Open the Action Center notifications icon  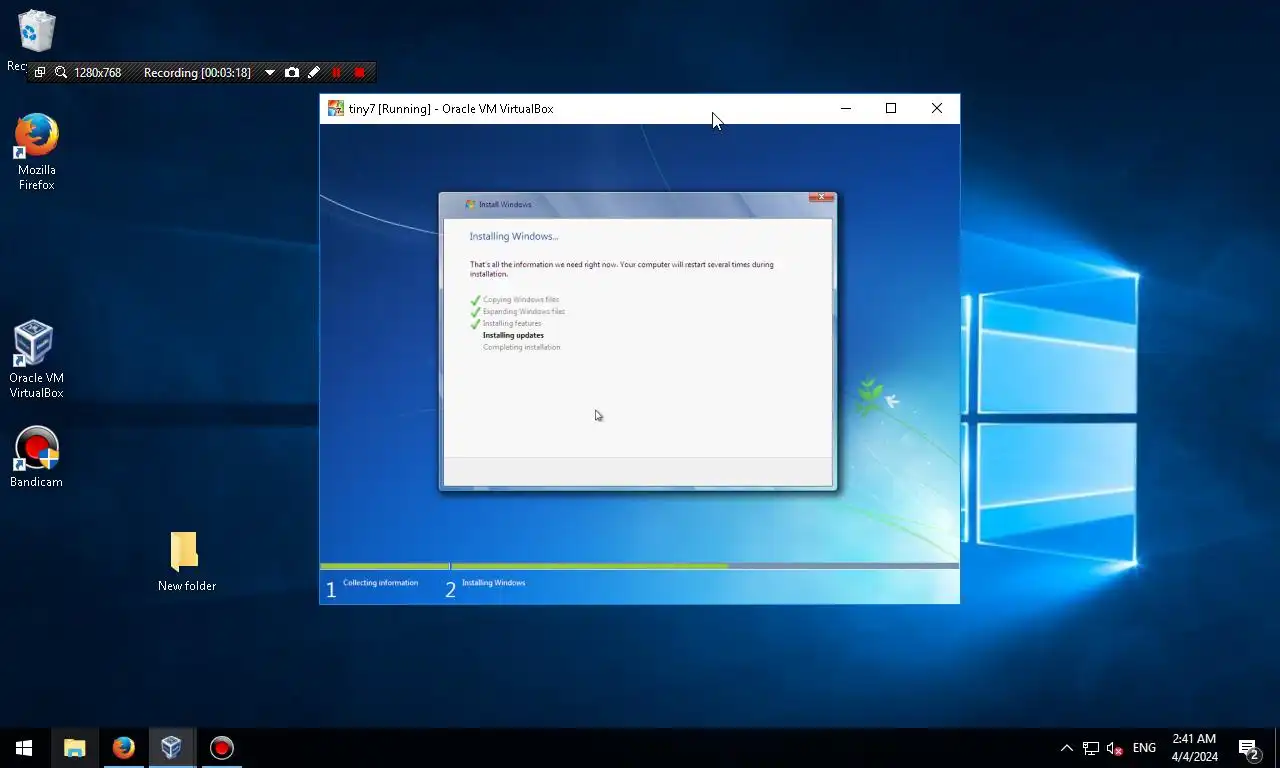click(1249, 748)
